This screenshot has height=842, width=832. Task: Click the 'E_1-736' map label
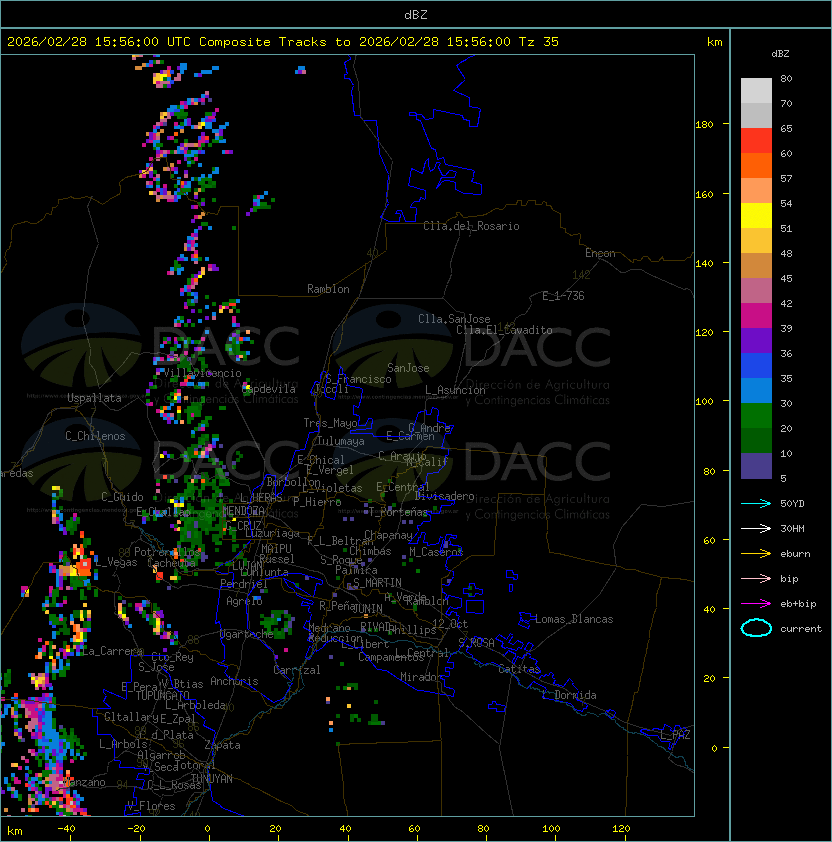(x=563, y=296)
